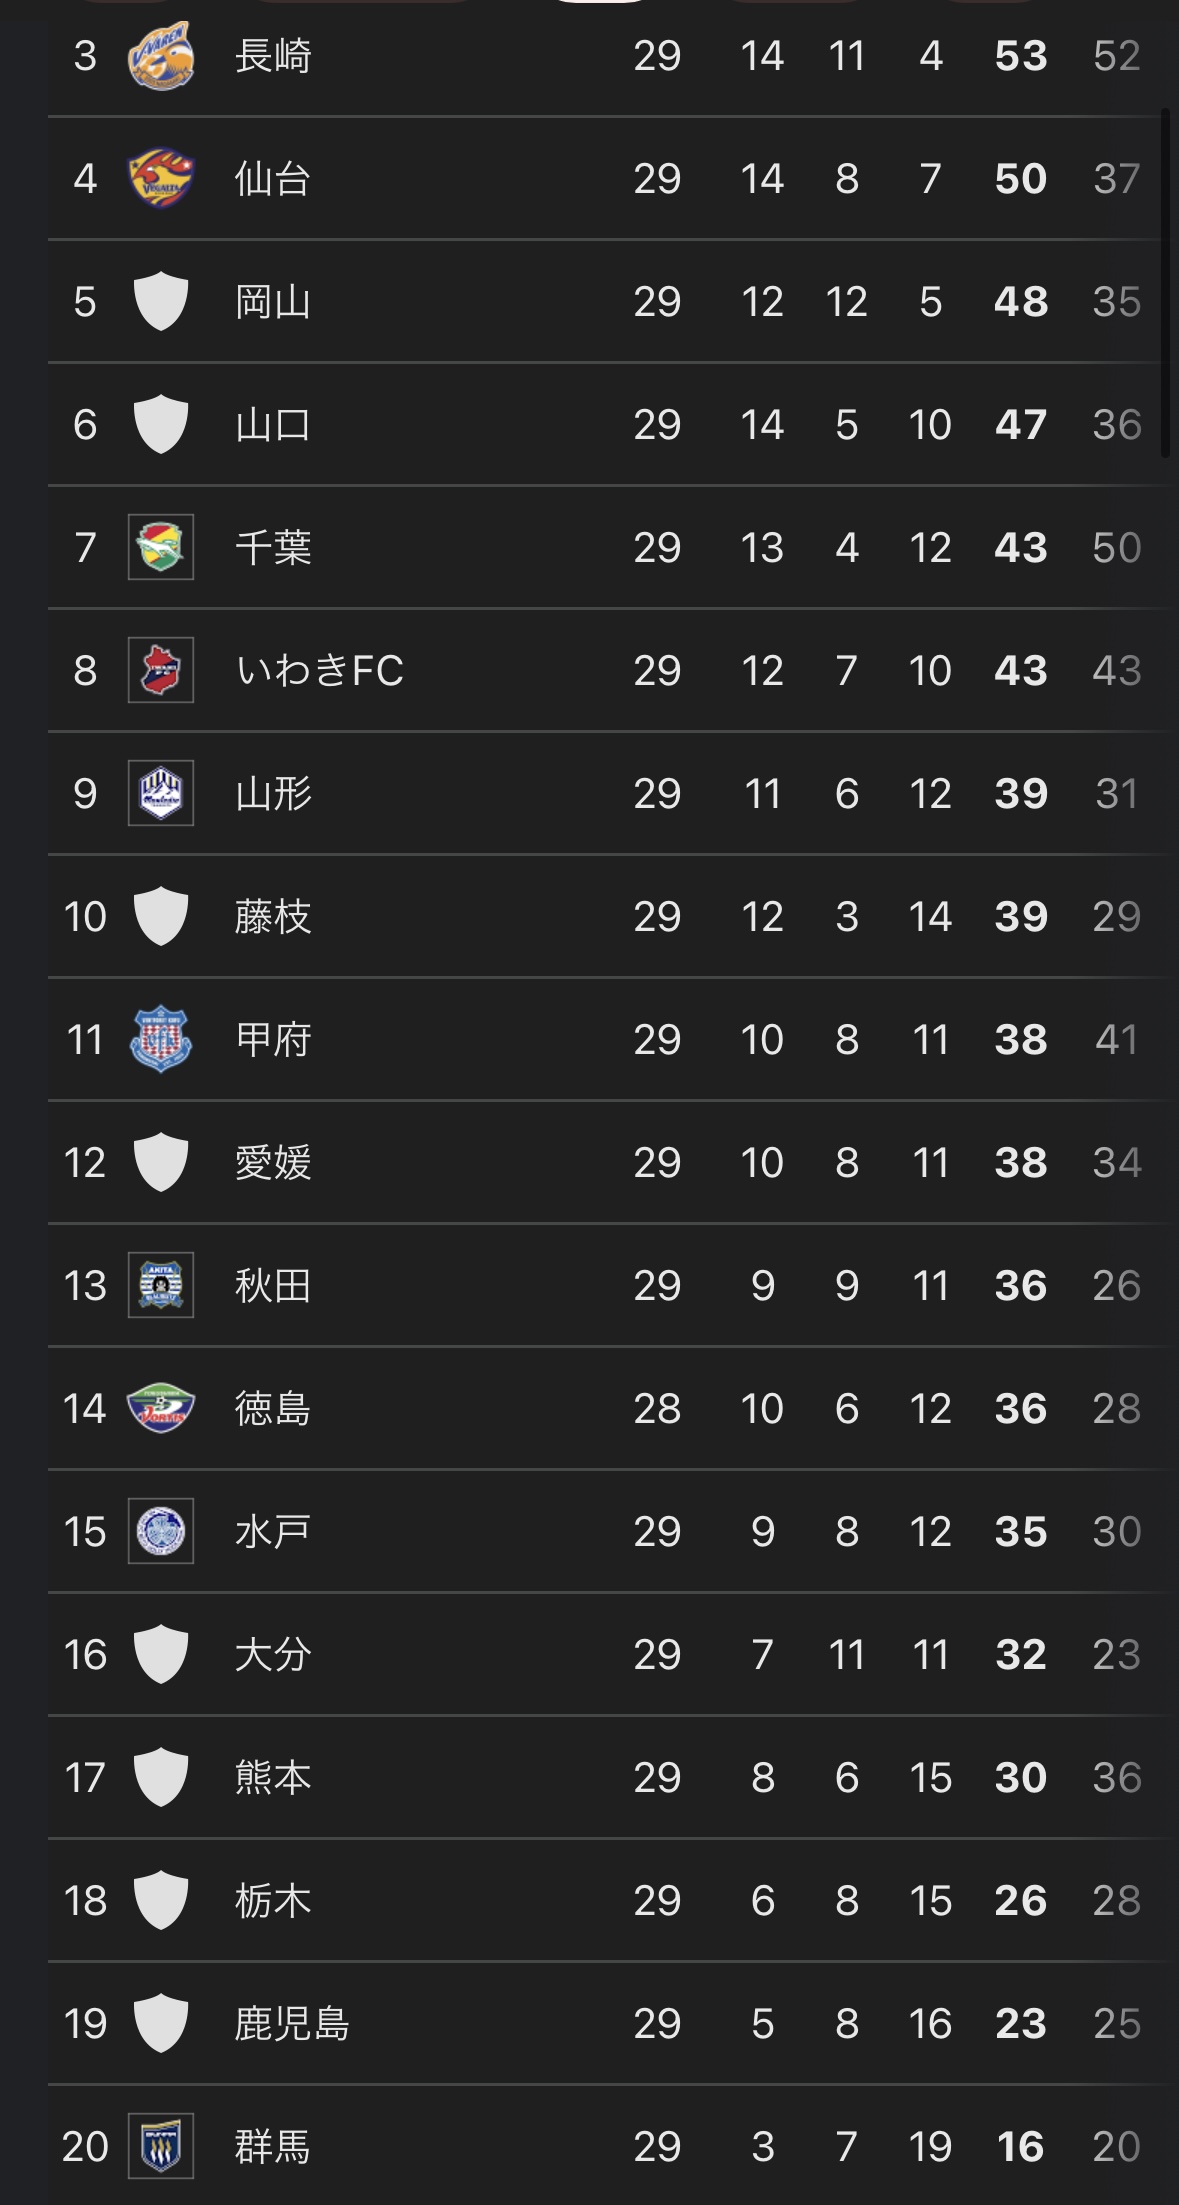The width and height of the screenshot is (1179, 2205).
Task: Open the 甲府 team crest
Action: coord(160,1039)
